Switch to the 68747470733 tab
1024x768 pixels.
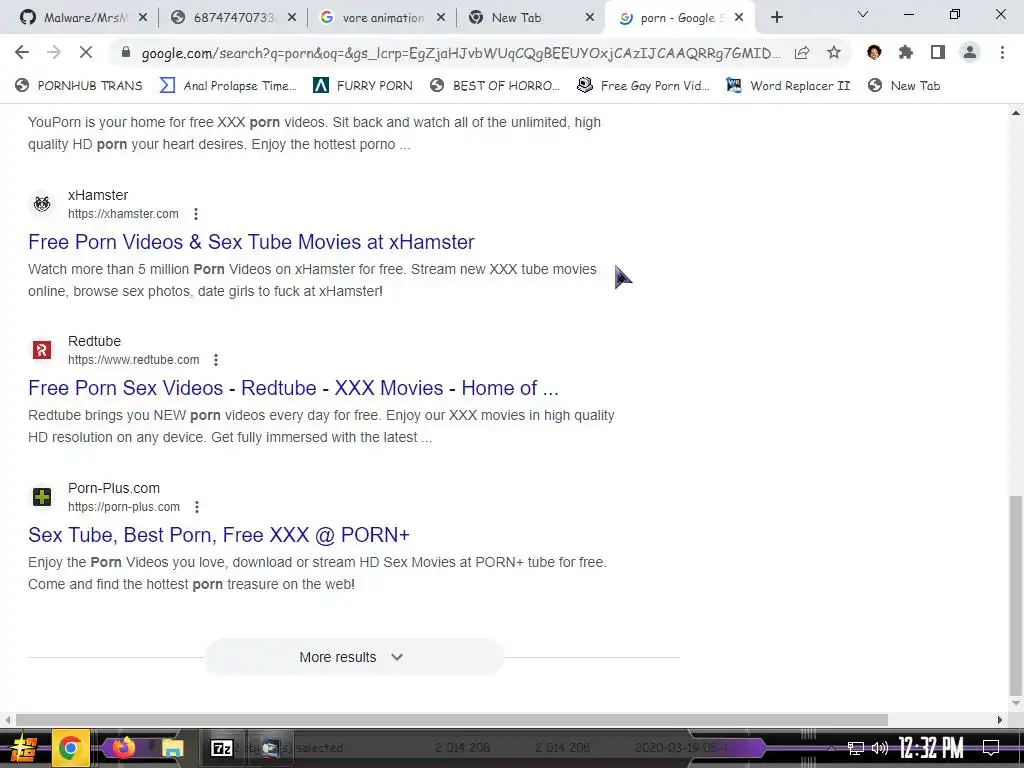pyautogui.click(x=233, y=18)
